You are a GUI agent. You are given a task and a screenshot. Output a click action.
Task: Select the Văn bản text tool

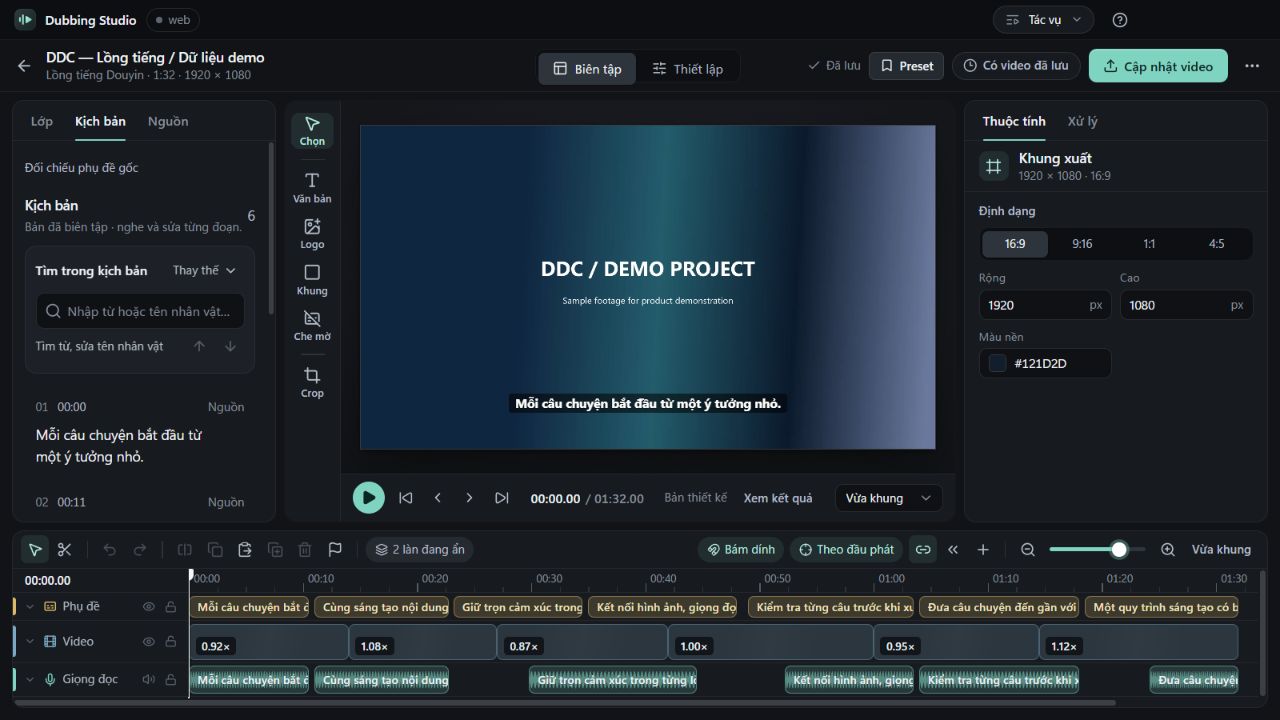[x=312, y=187]
